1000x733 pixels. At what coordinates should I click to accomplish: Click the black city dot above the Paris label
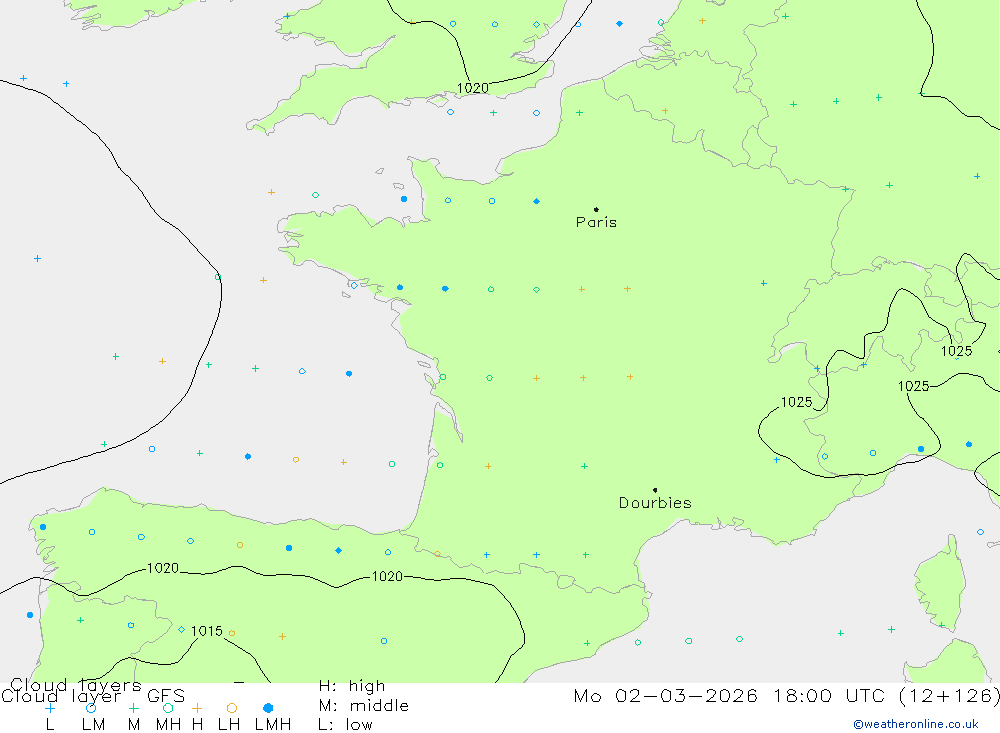point(596,209)
